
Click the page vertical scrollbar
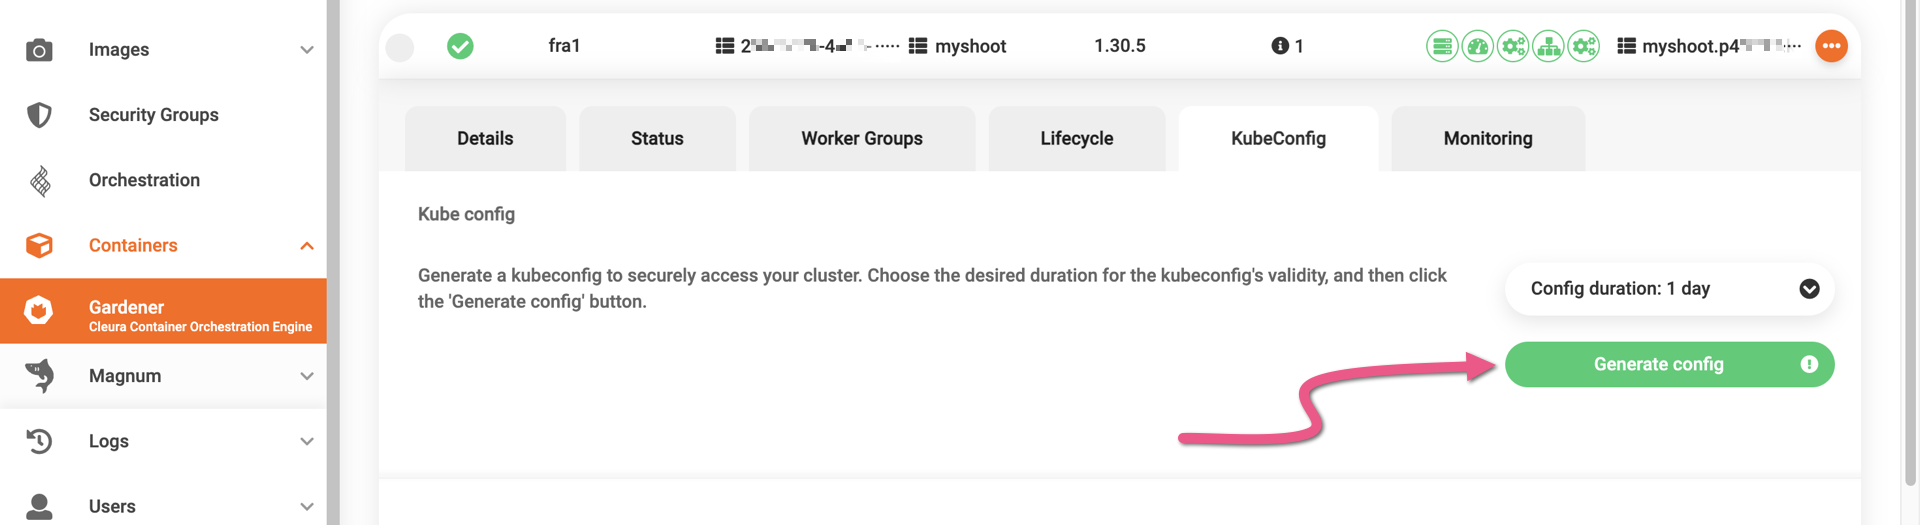point(1911,250)
